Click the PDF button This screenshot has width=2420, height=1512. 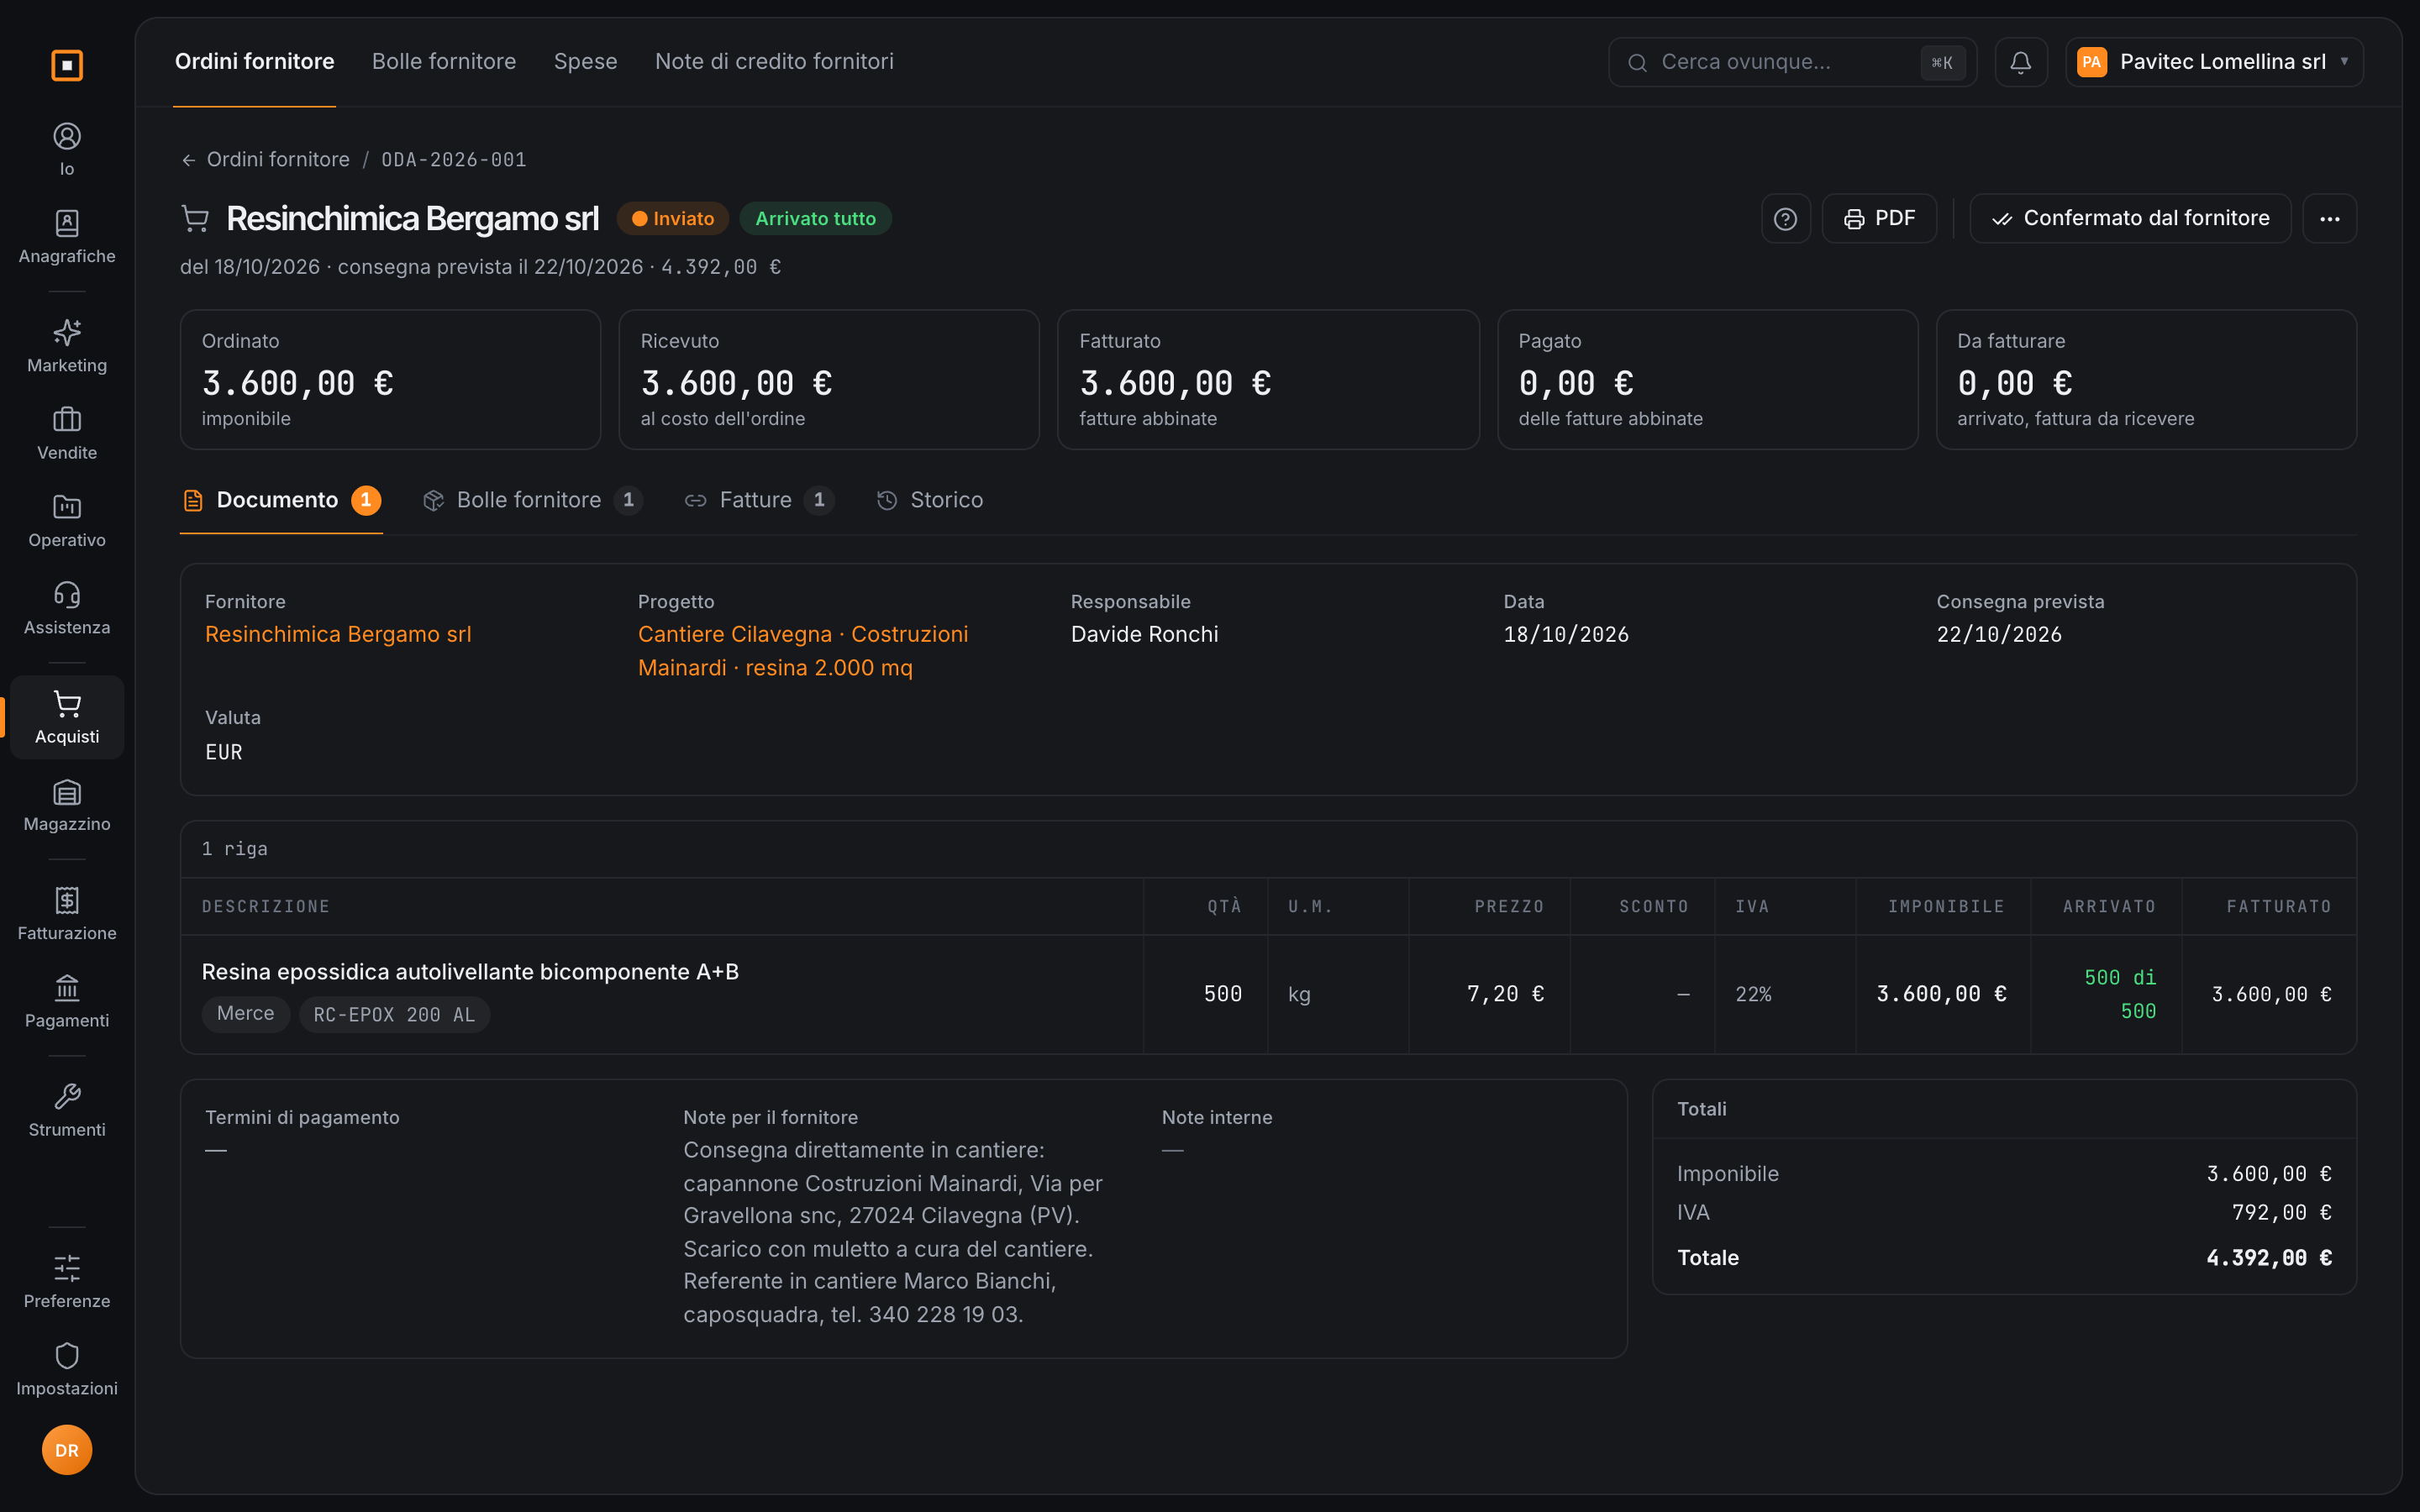tap(1879, 218)
